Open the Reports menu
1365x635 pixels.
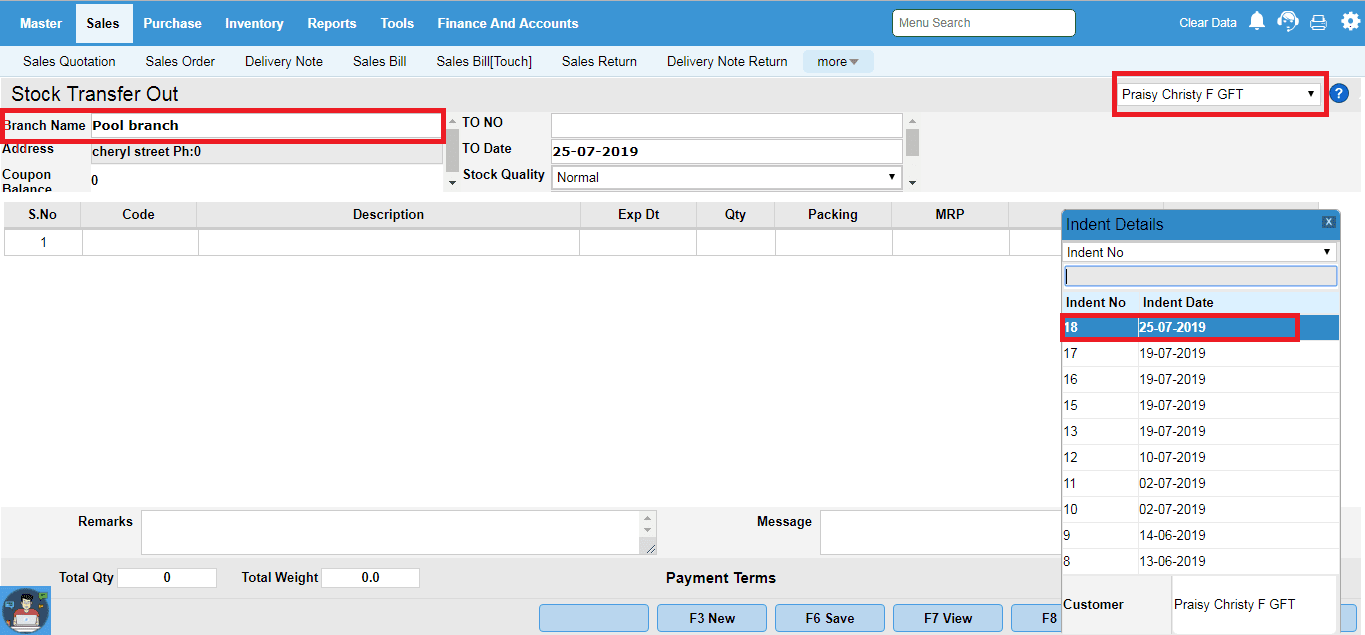[x=332, y=23]
